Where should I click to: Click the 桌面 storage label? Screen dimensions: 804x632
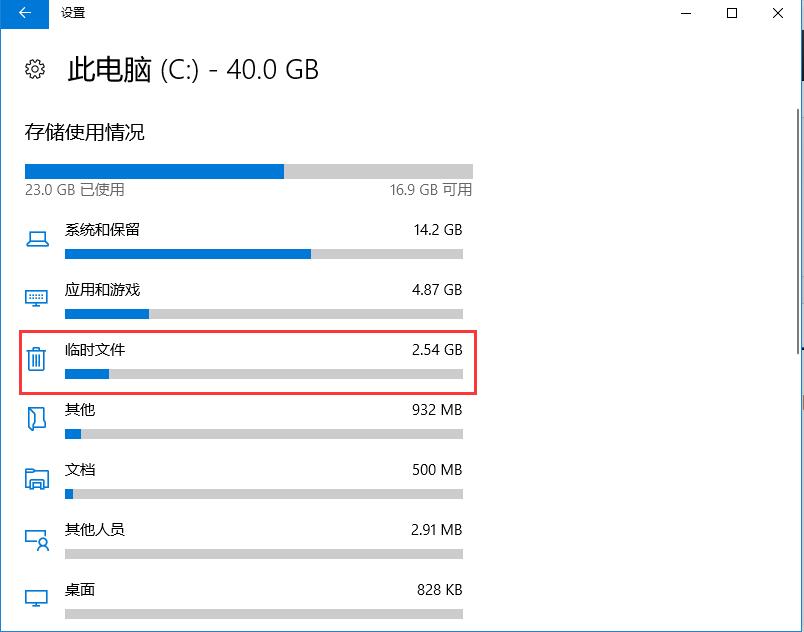pos(80,589)
